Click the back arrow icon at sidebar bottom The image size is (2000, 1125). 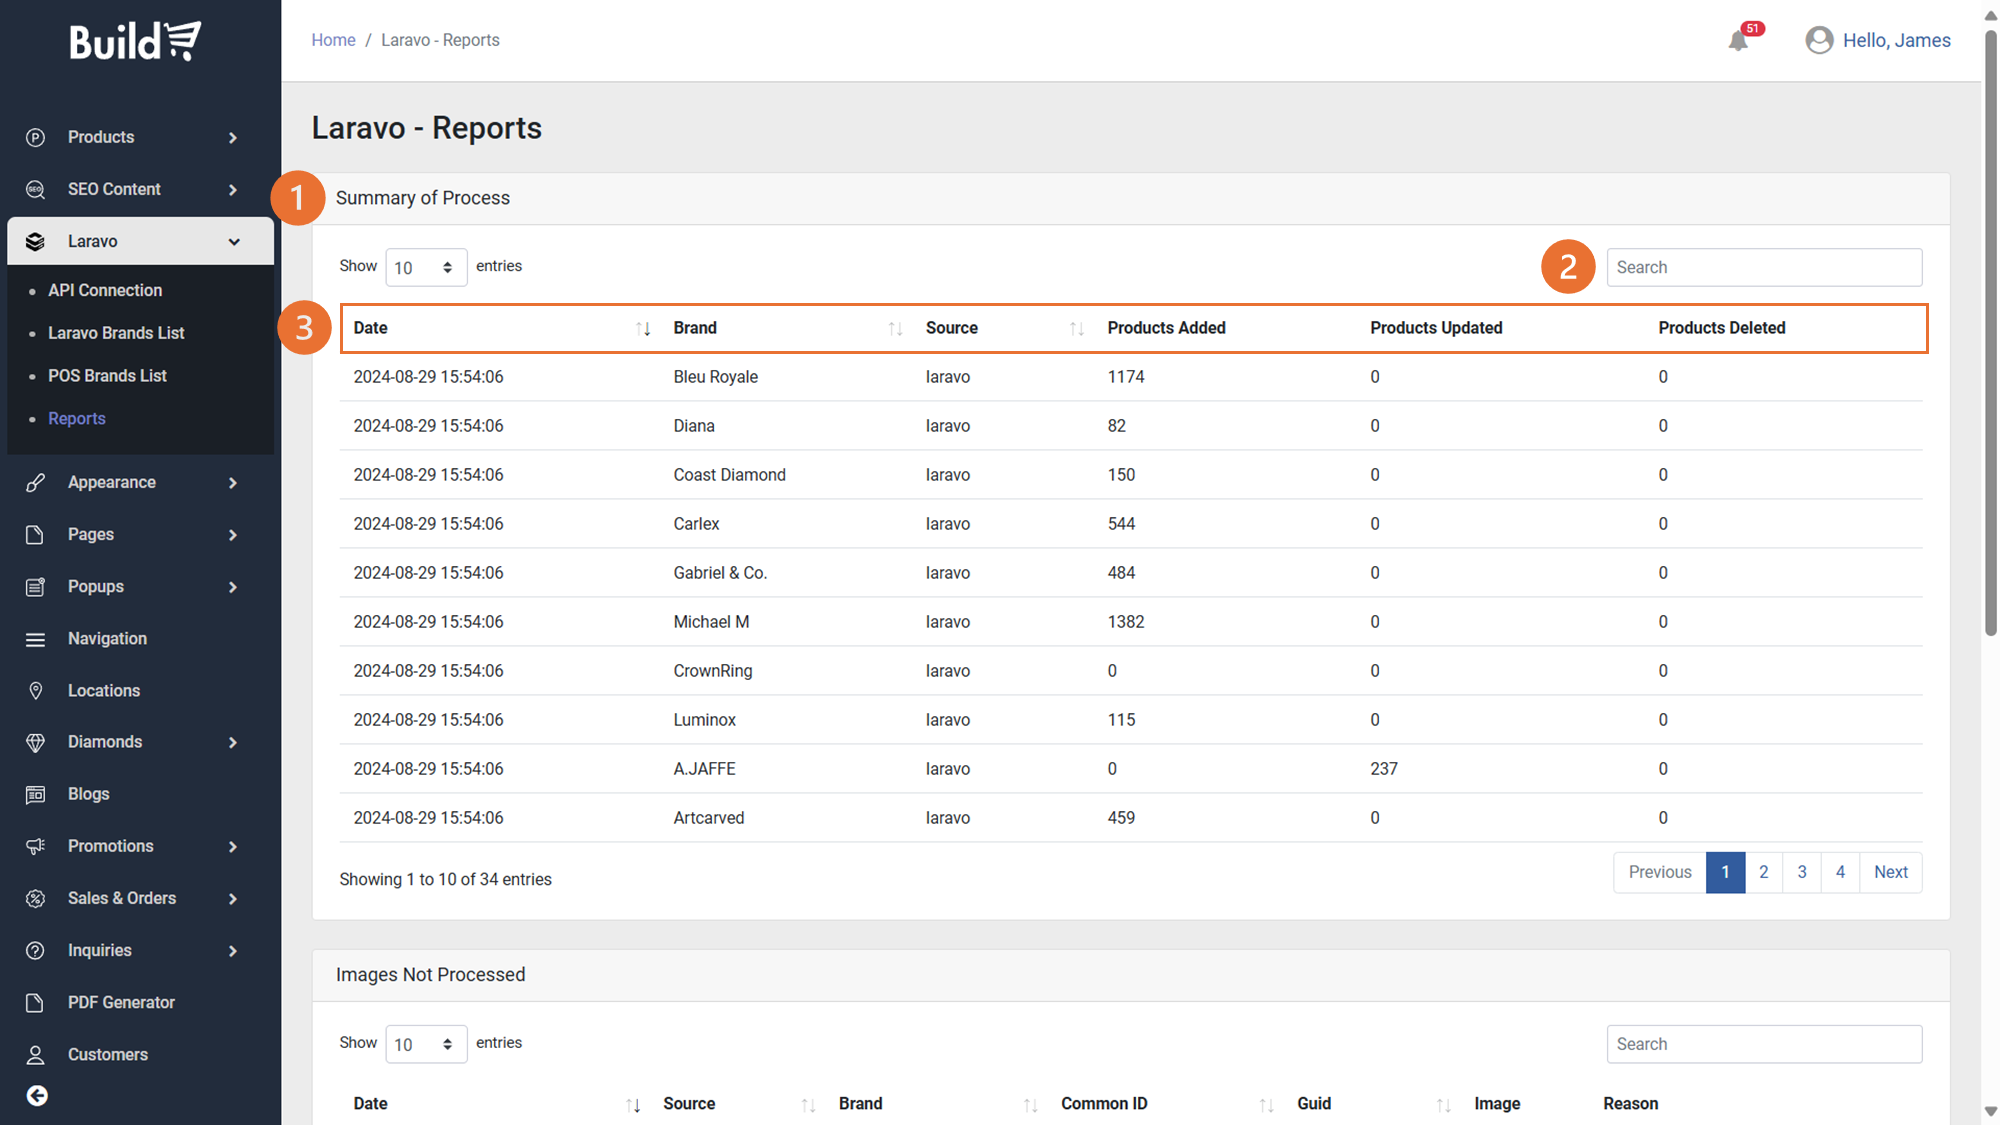(x=37, y=1096)
